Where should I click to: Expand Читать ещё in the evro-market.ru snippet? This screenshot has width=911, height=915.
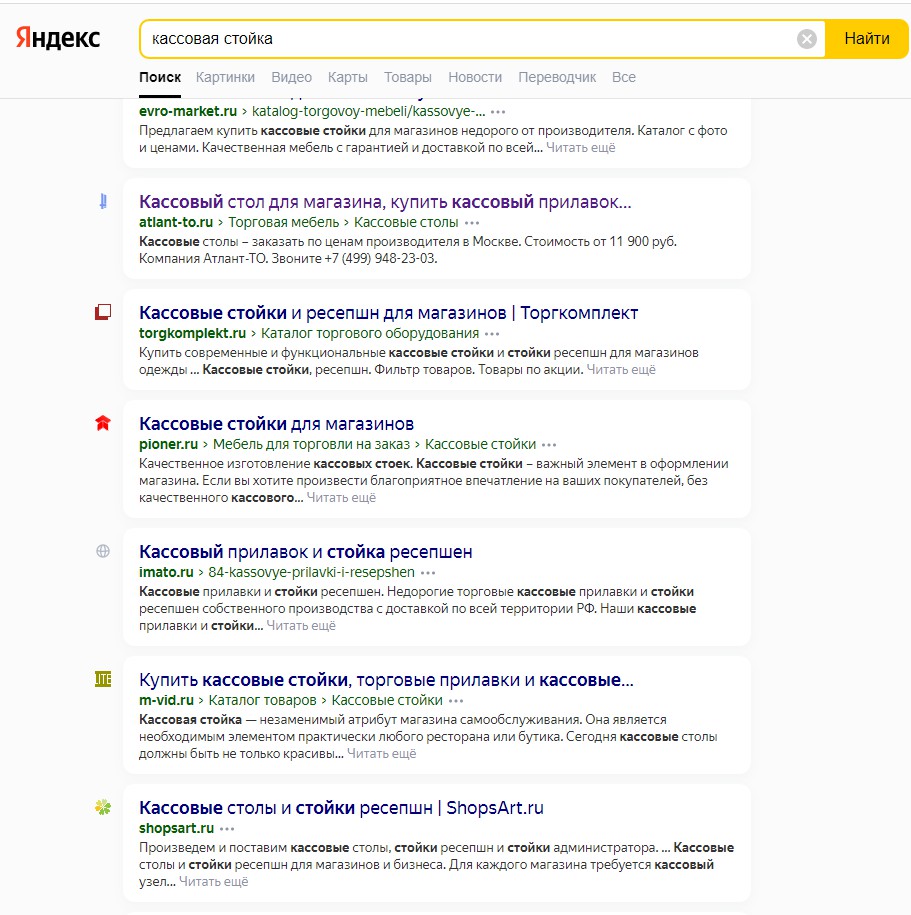581,148
